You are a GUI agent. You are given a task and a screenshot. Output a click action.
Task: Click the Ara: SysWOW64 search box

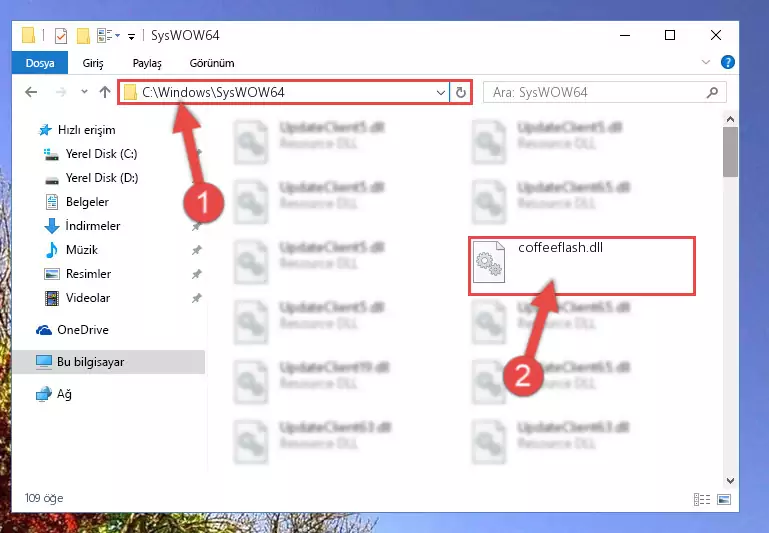tap(604, 92)
